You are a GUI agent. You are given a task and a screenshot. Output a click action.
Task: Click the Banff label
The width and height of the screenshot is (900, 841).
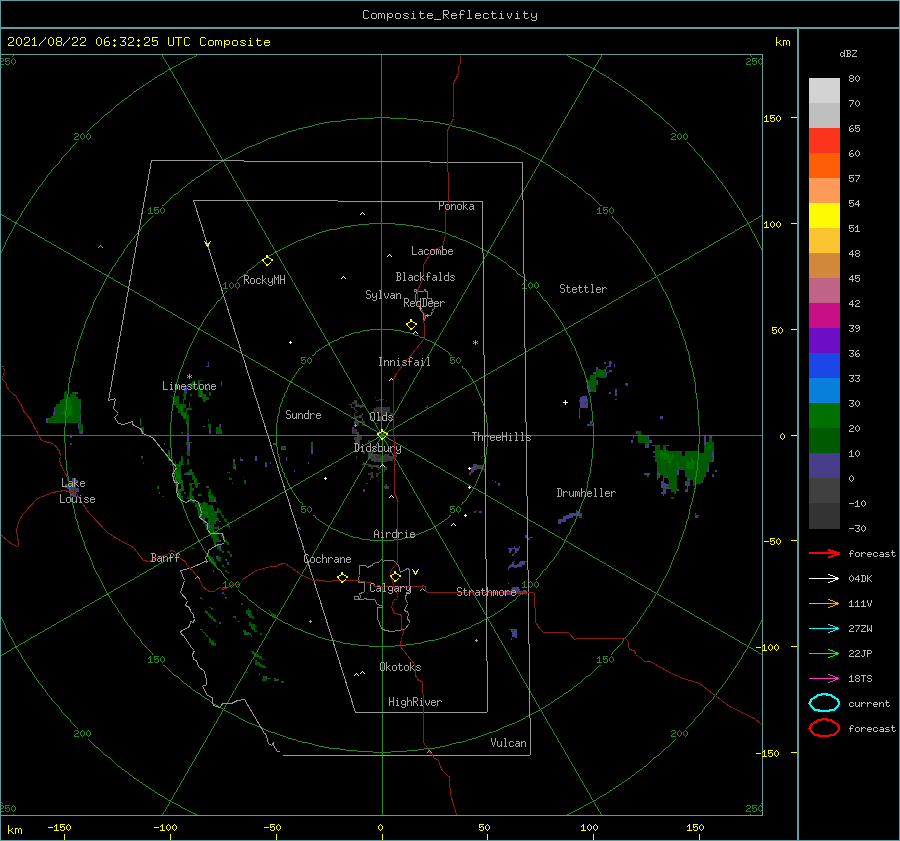coord(165,557)
